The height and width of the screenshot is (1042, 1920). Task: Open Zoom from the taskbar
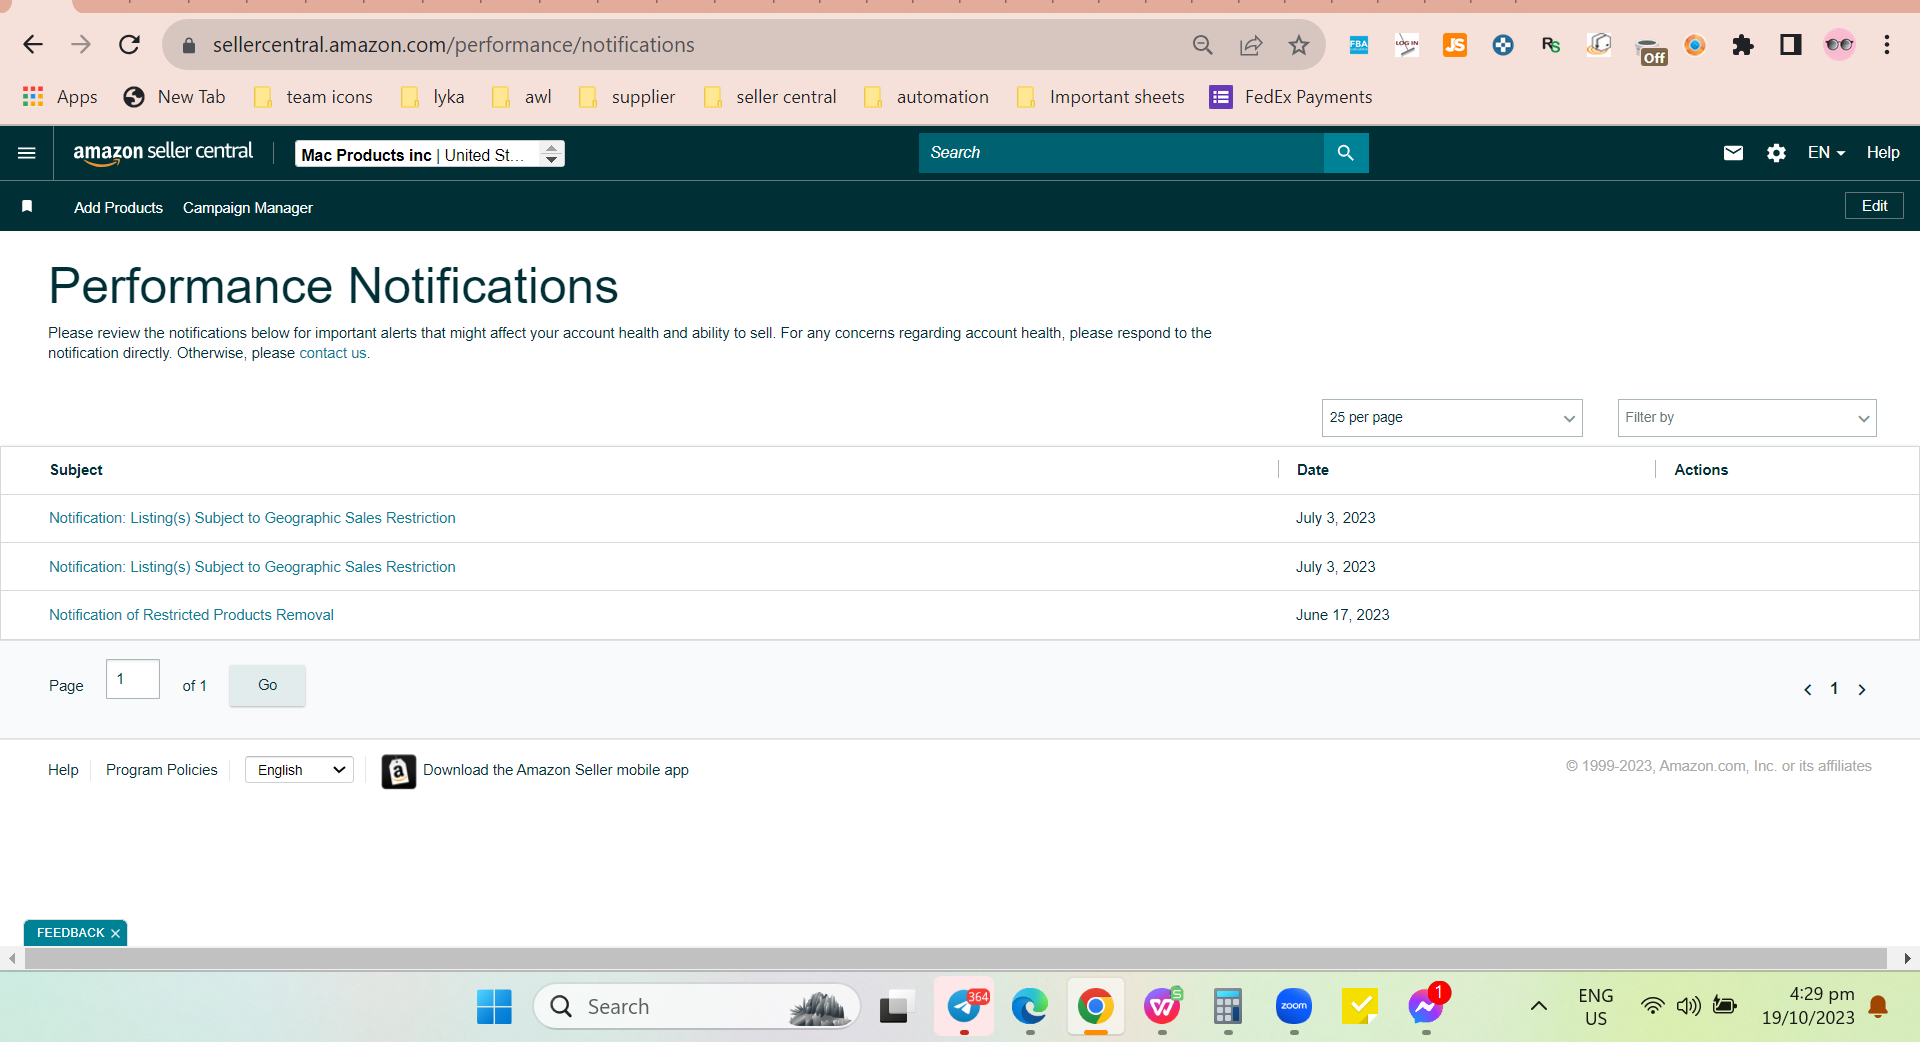tap(1294, 1006)
